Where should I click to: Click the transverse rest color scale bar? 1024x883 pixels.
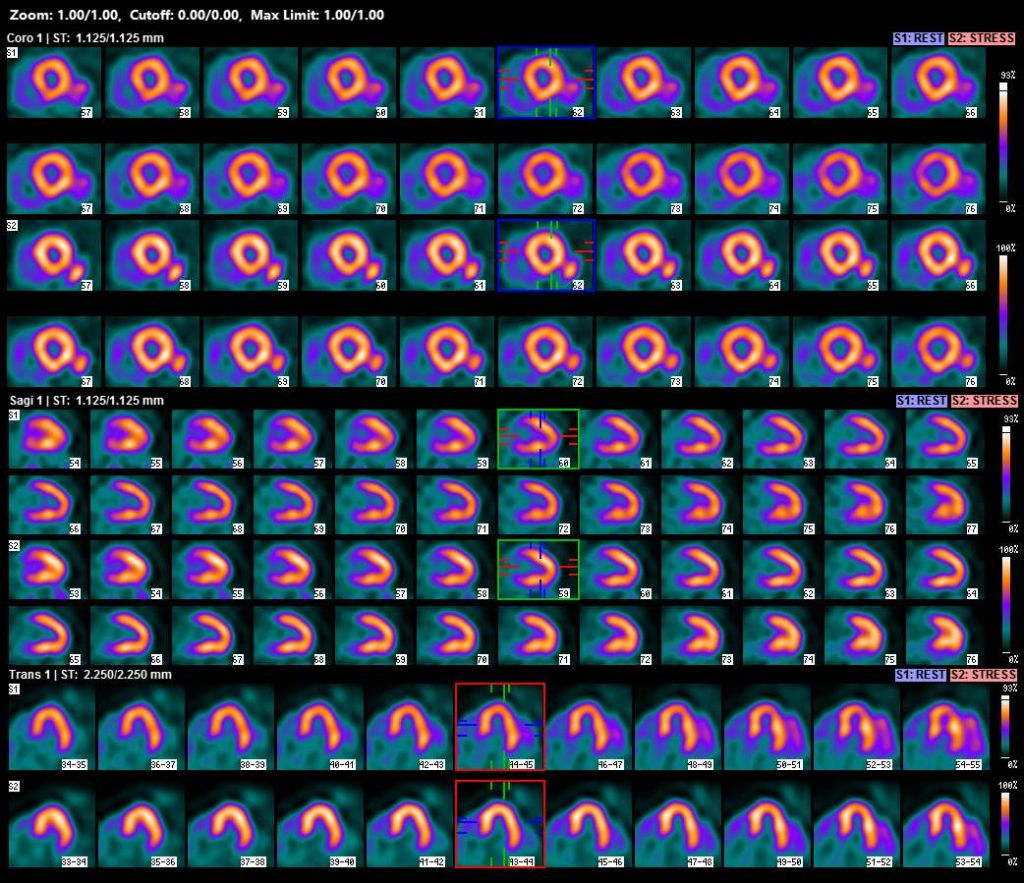[x=1003, y=727]
